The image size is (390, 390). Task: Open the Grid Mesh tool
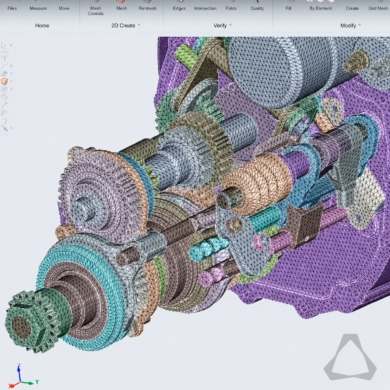378,6
